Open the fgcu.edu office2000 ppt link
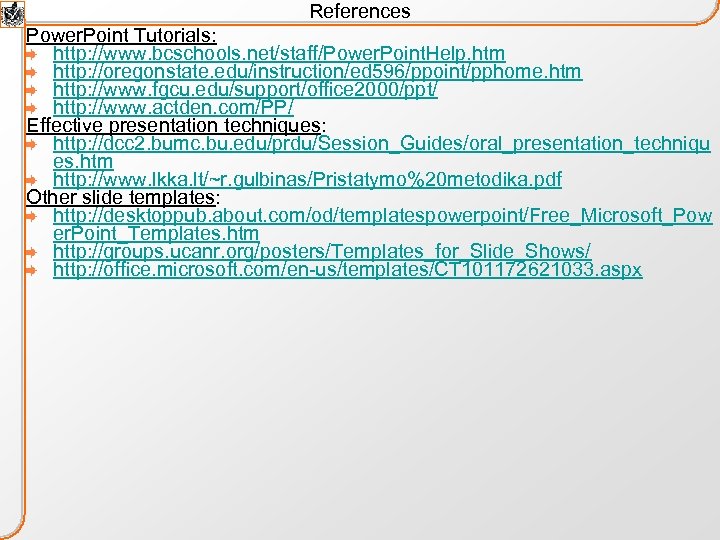 click(x=245, y=90)
